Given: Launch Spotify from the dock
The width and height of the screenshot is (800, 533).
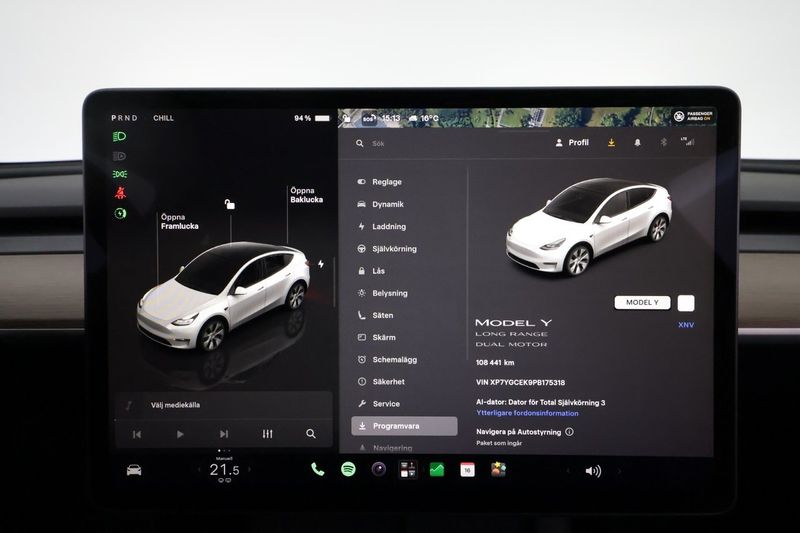Looking at the screenshot, I should point(348,469).
